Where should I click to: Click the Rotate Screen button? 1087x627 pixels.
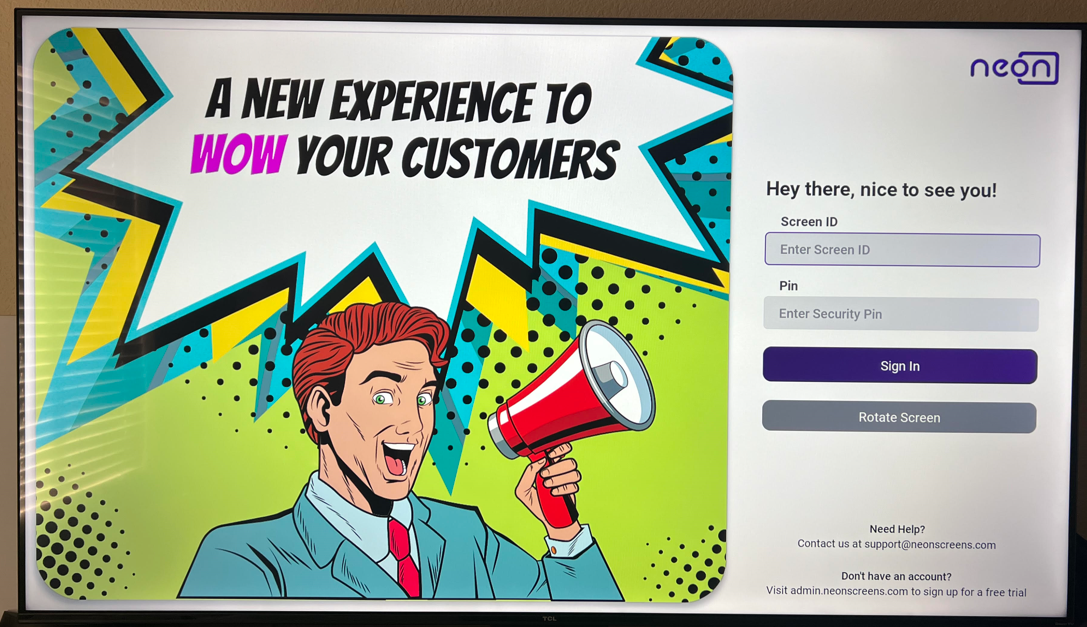coord(899,418)
